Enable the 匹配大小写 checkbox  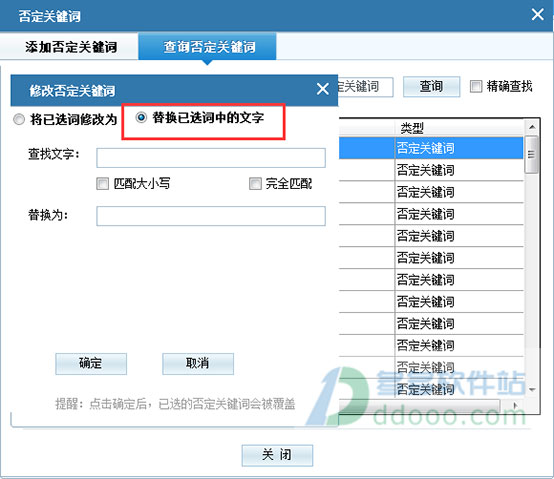(102, 184)
